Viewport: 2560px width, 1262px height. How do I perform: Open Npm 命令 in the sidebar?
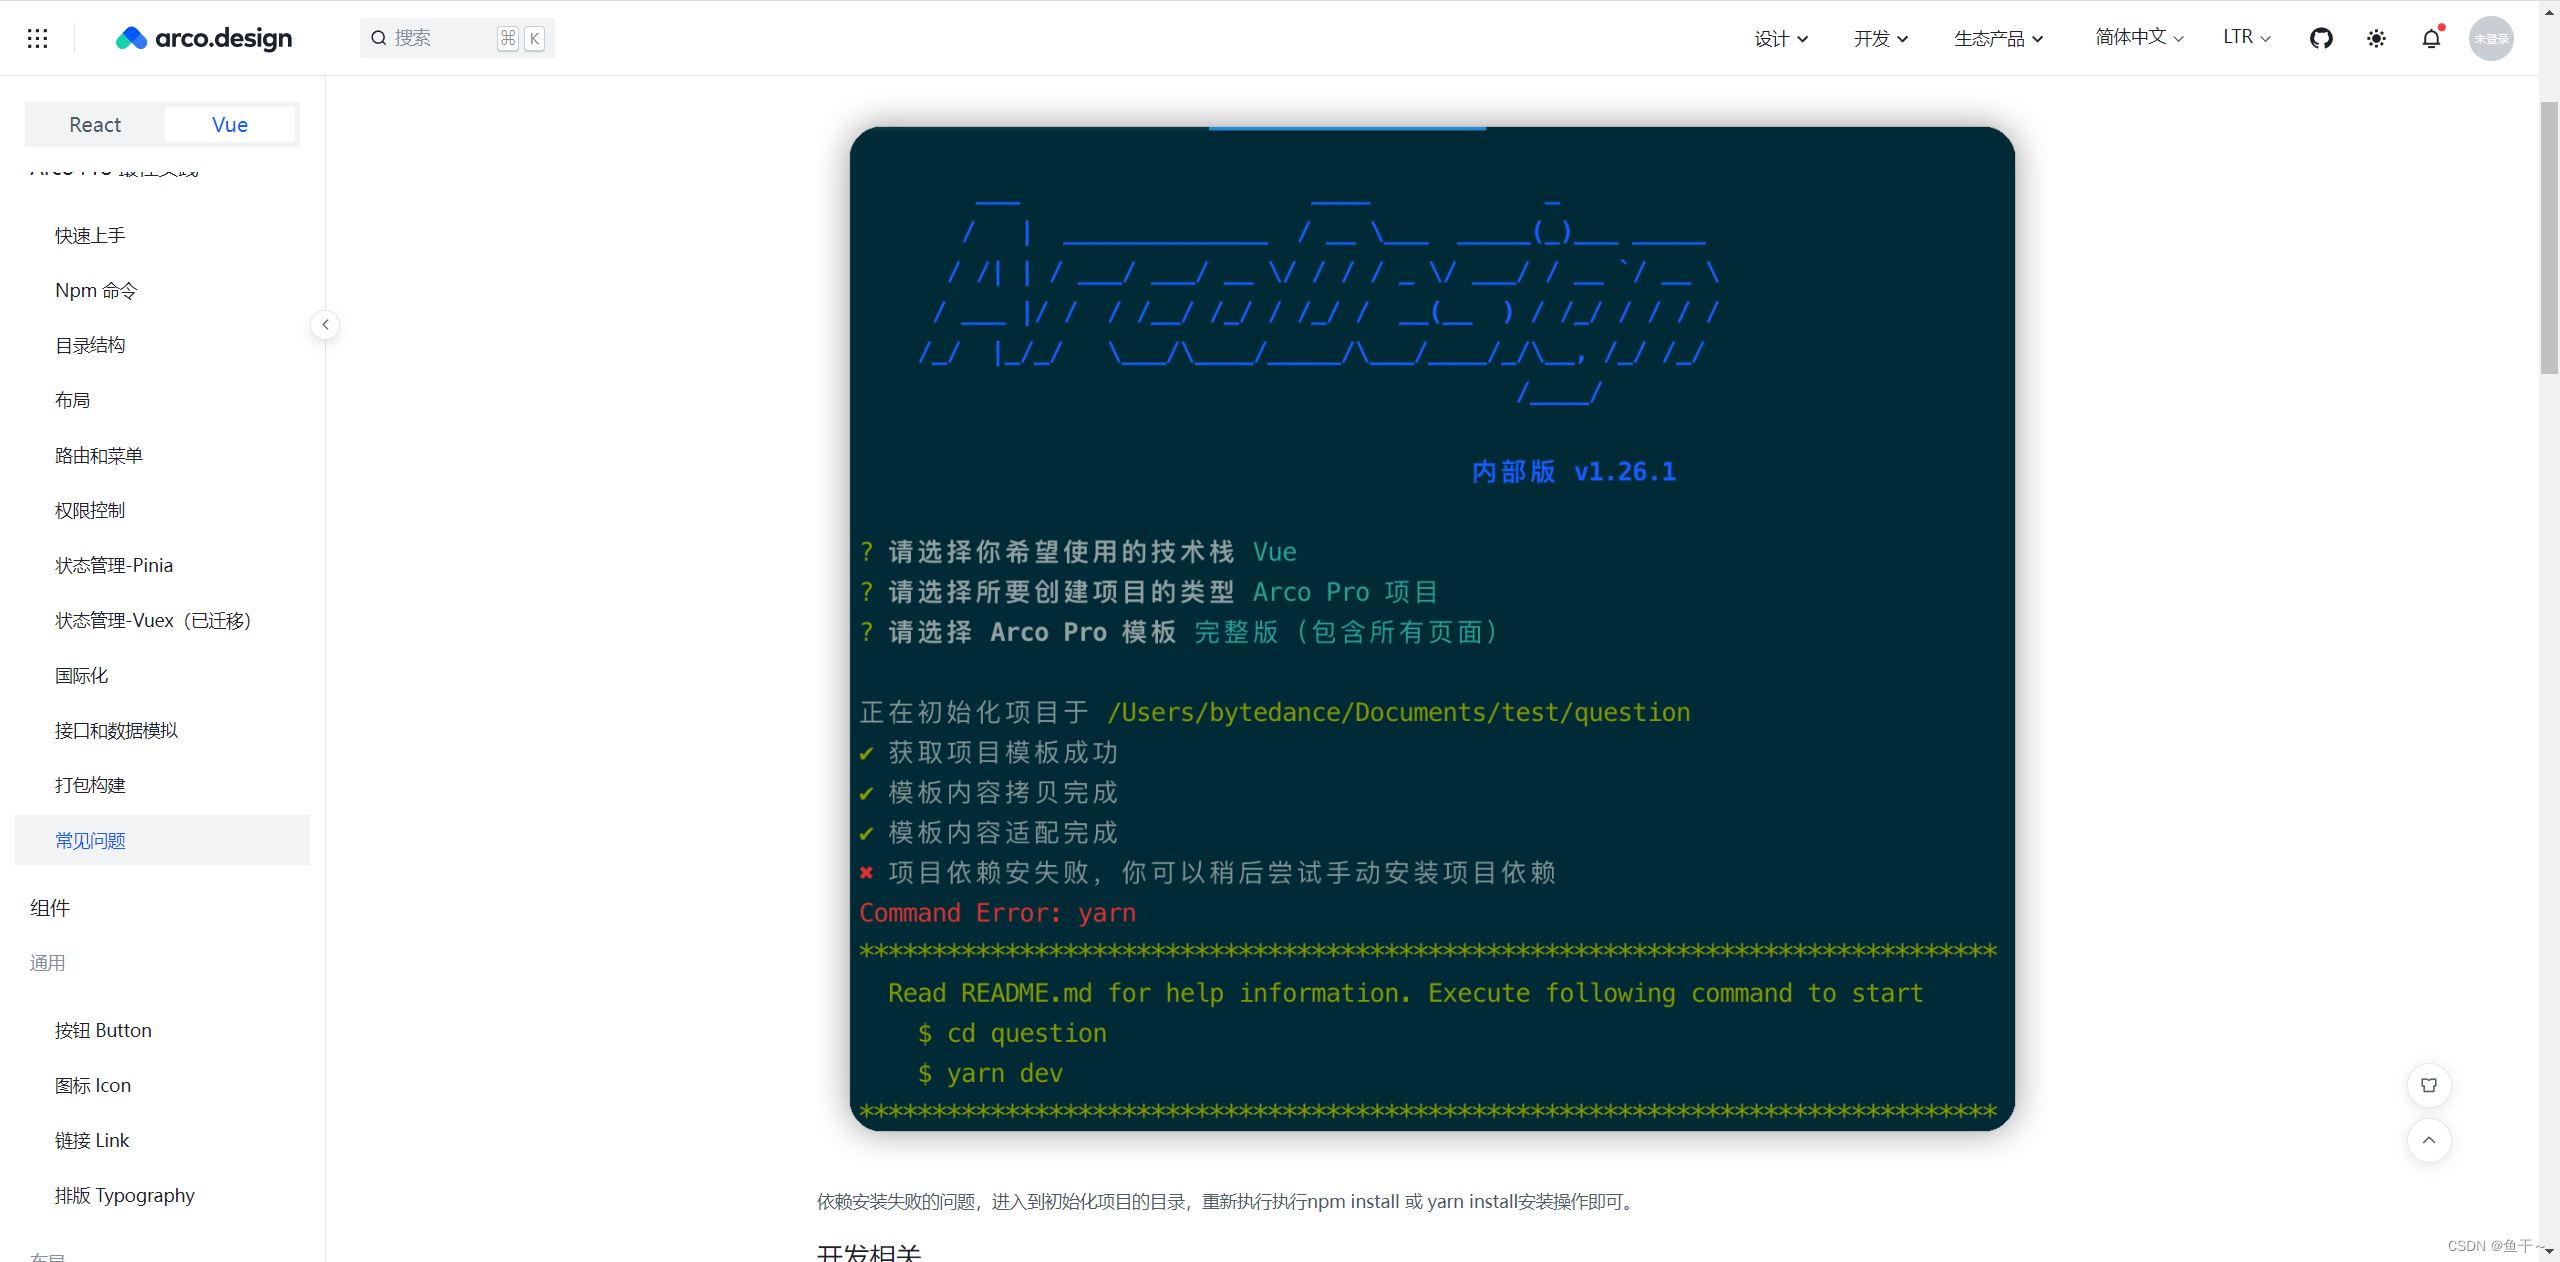coord(162,290)
